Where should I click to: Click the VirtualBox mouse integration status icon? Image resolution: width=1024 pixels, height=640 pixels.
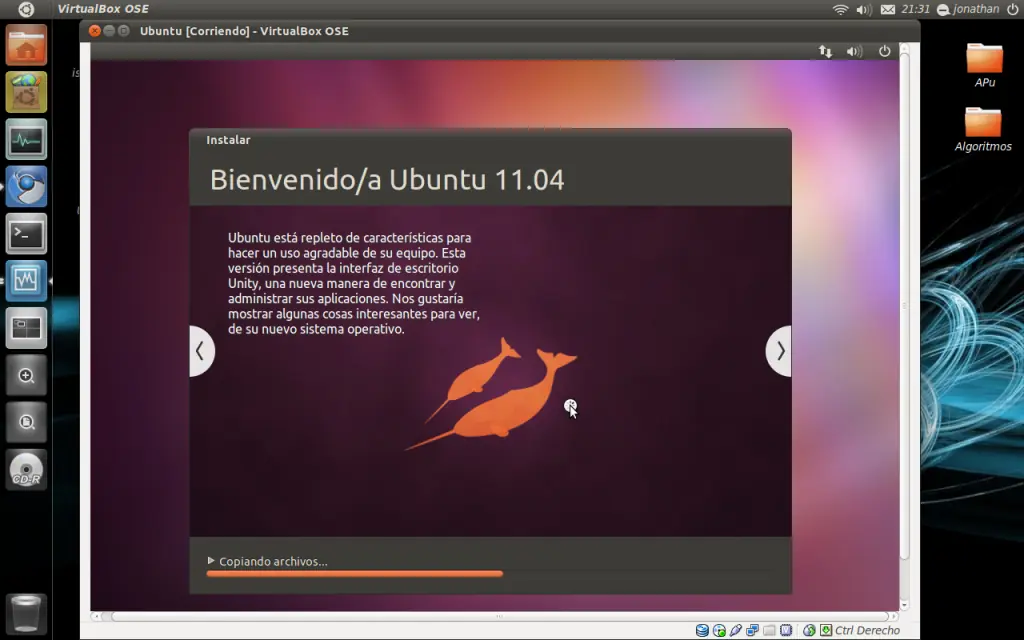pos(809,630)
